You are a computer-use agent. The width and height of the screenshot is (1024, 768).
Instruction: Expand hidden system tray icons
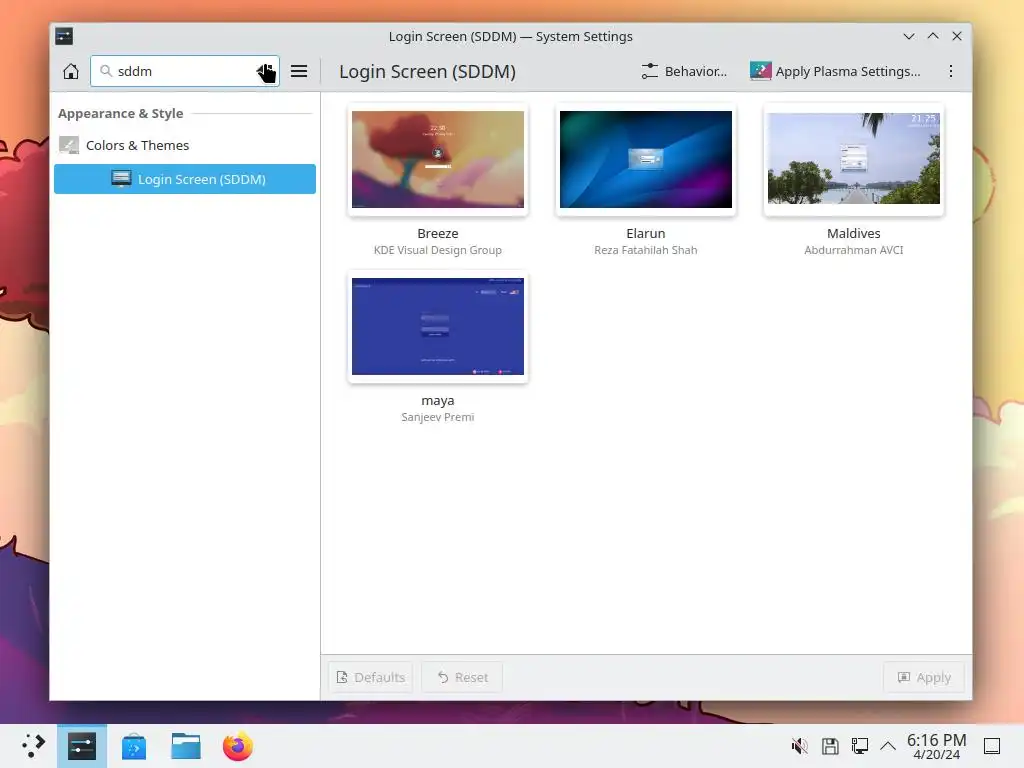point(888,746)
